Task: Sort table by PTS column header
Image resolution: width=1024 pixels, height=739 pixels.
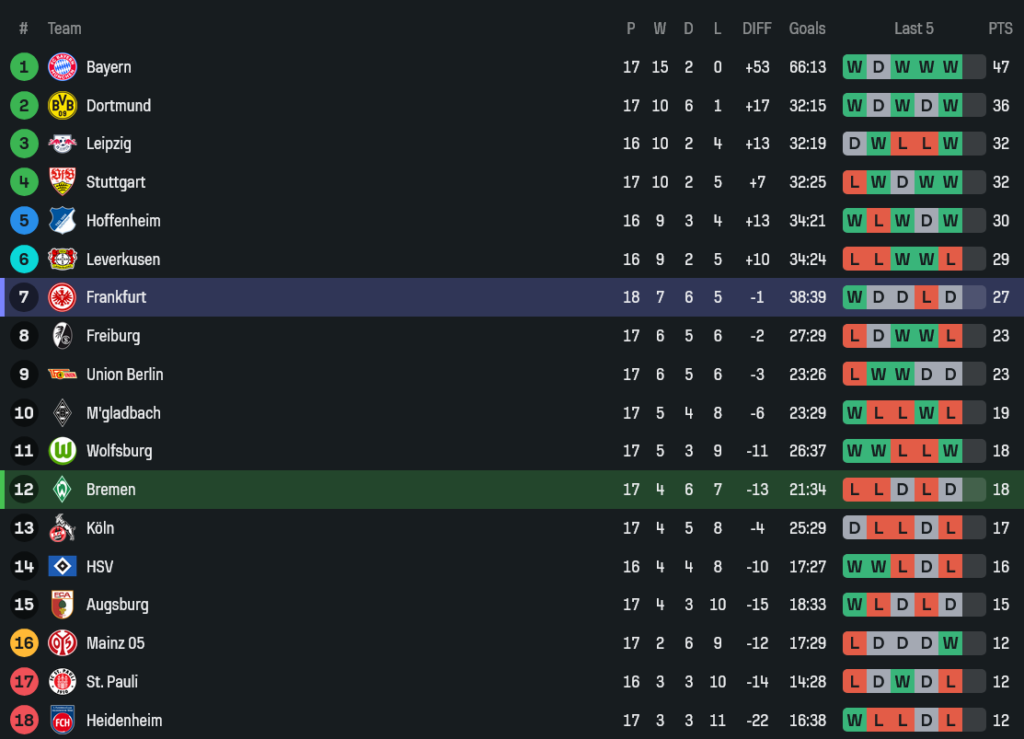Action: (1000, 29)
